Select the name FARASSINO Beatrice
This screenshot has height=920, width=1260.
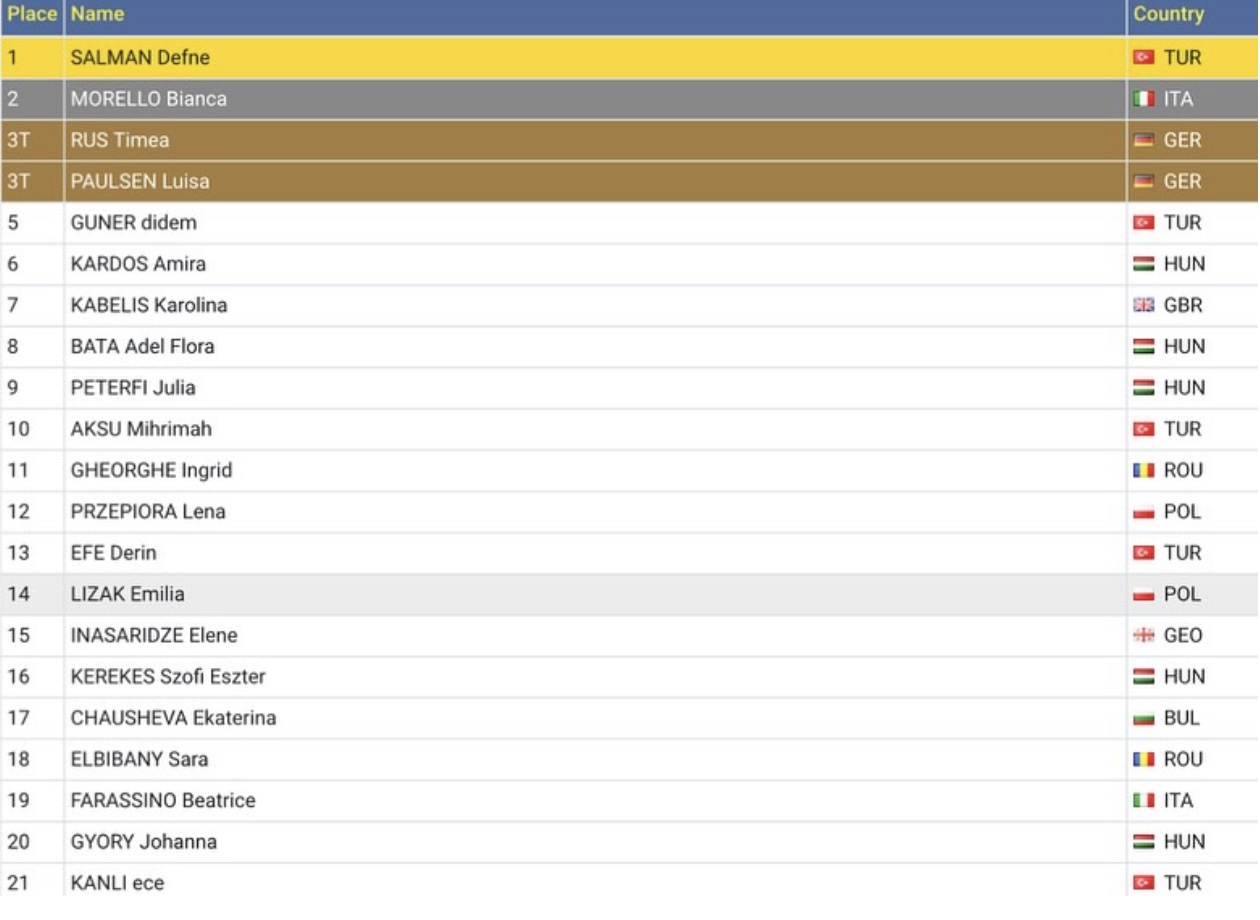click(163, 801)
